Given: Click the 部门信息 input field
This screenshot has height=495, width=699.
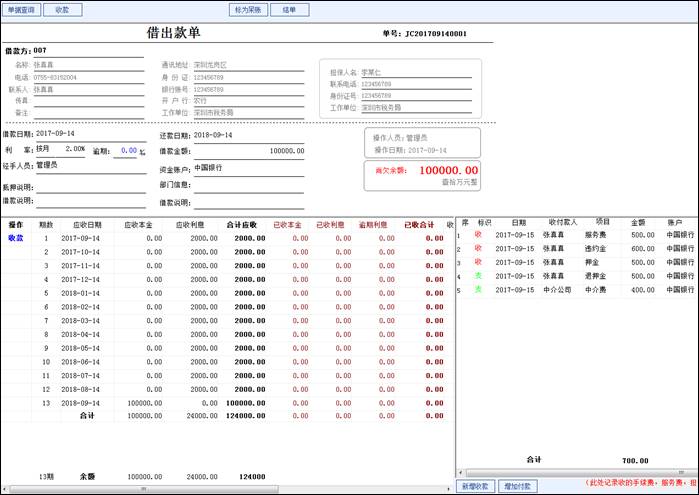Looking at the screenshot, I should point(248,185).
